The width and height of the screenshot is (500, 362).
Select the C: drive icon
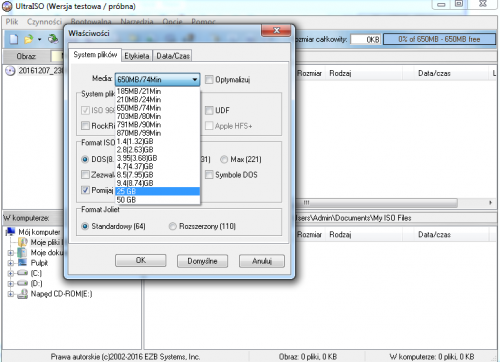point(22,273)
